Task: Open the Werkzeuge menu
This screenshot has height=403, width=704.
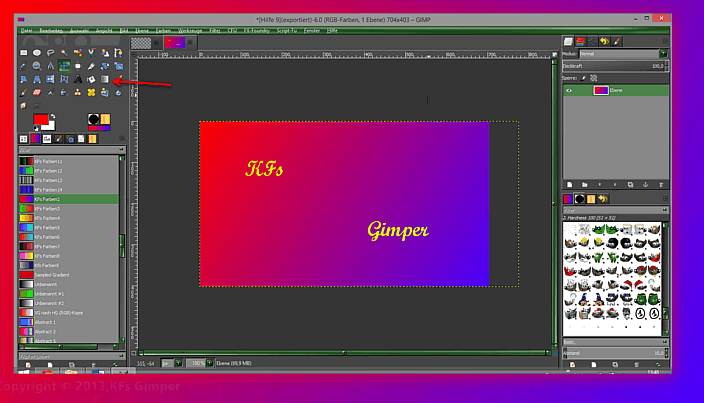Action: pos(190,31)
